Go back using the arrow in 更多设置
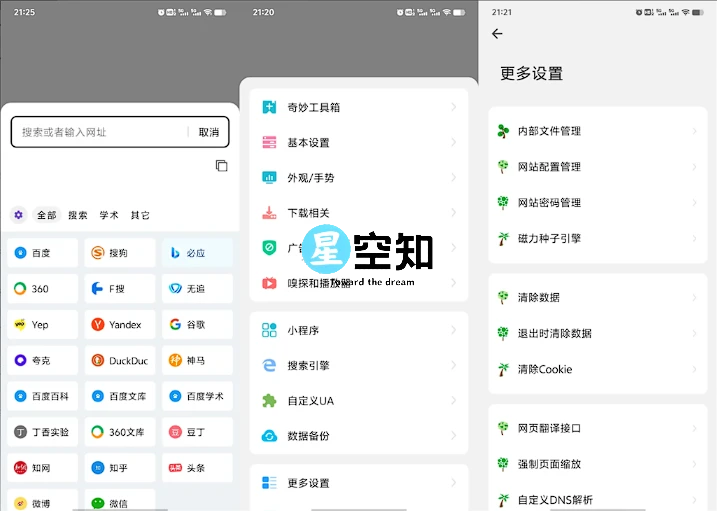 tap(497, 33)
